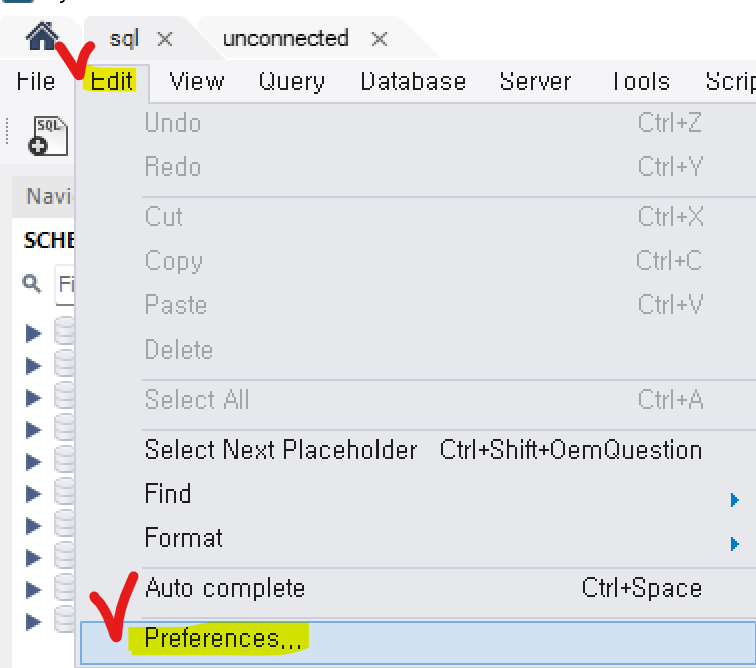The height and width of the screenshot is (668, 756).
Task: Open the Database menu
Action: (x=413, y=82)
